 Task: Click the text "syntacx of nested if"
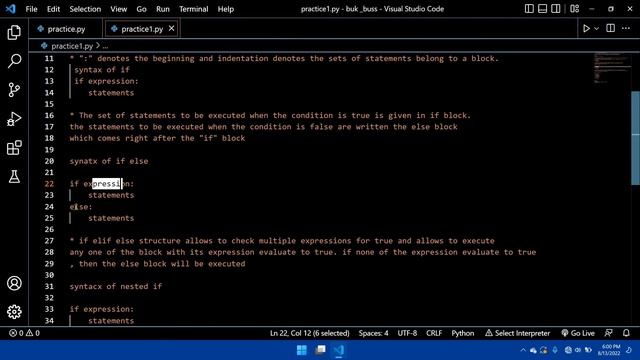pos(116,286)
